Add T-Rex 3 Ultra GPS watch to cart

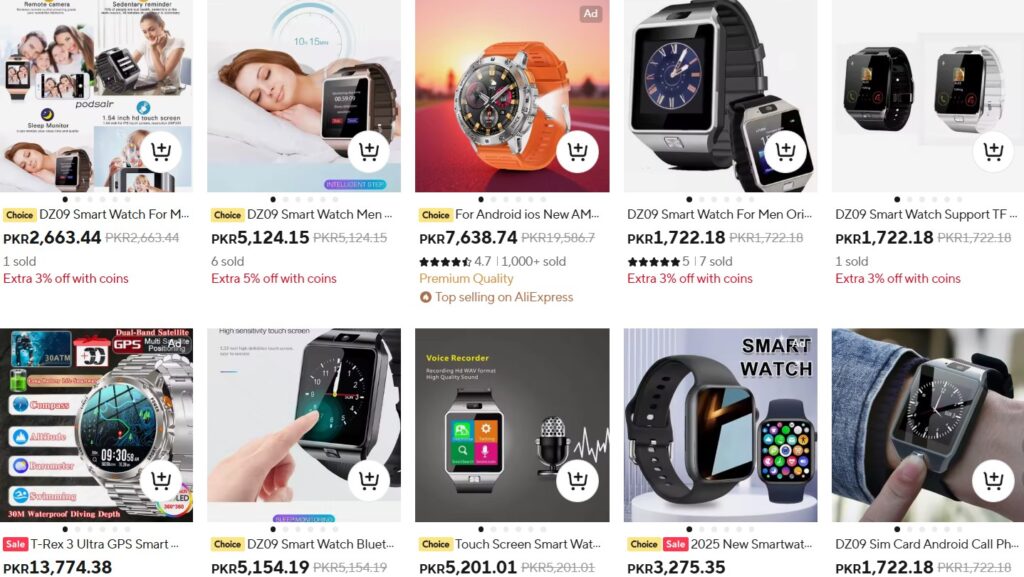coord(161,480)
